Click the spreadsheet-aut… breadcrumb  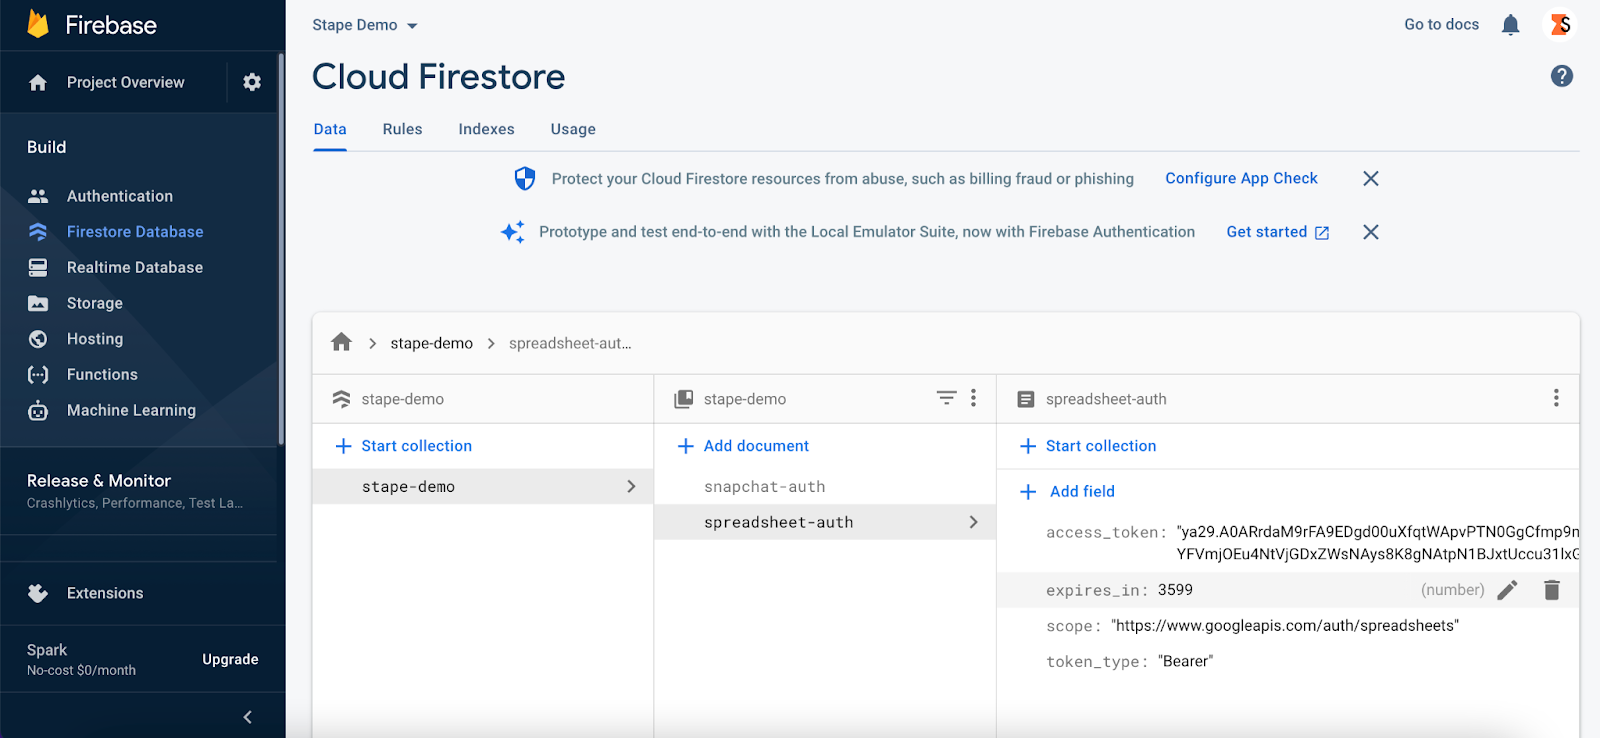click(570, 343)
